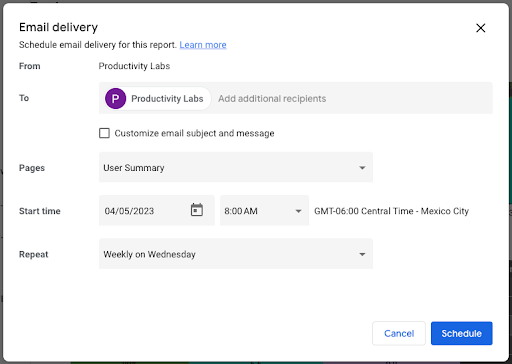
Task: Click the Pages label
Action: (x=32, y=168)
